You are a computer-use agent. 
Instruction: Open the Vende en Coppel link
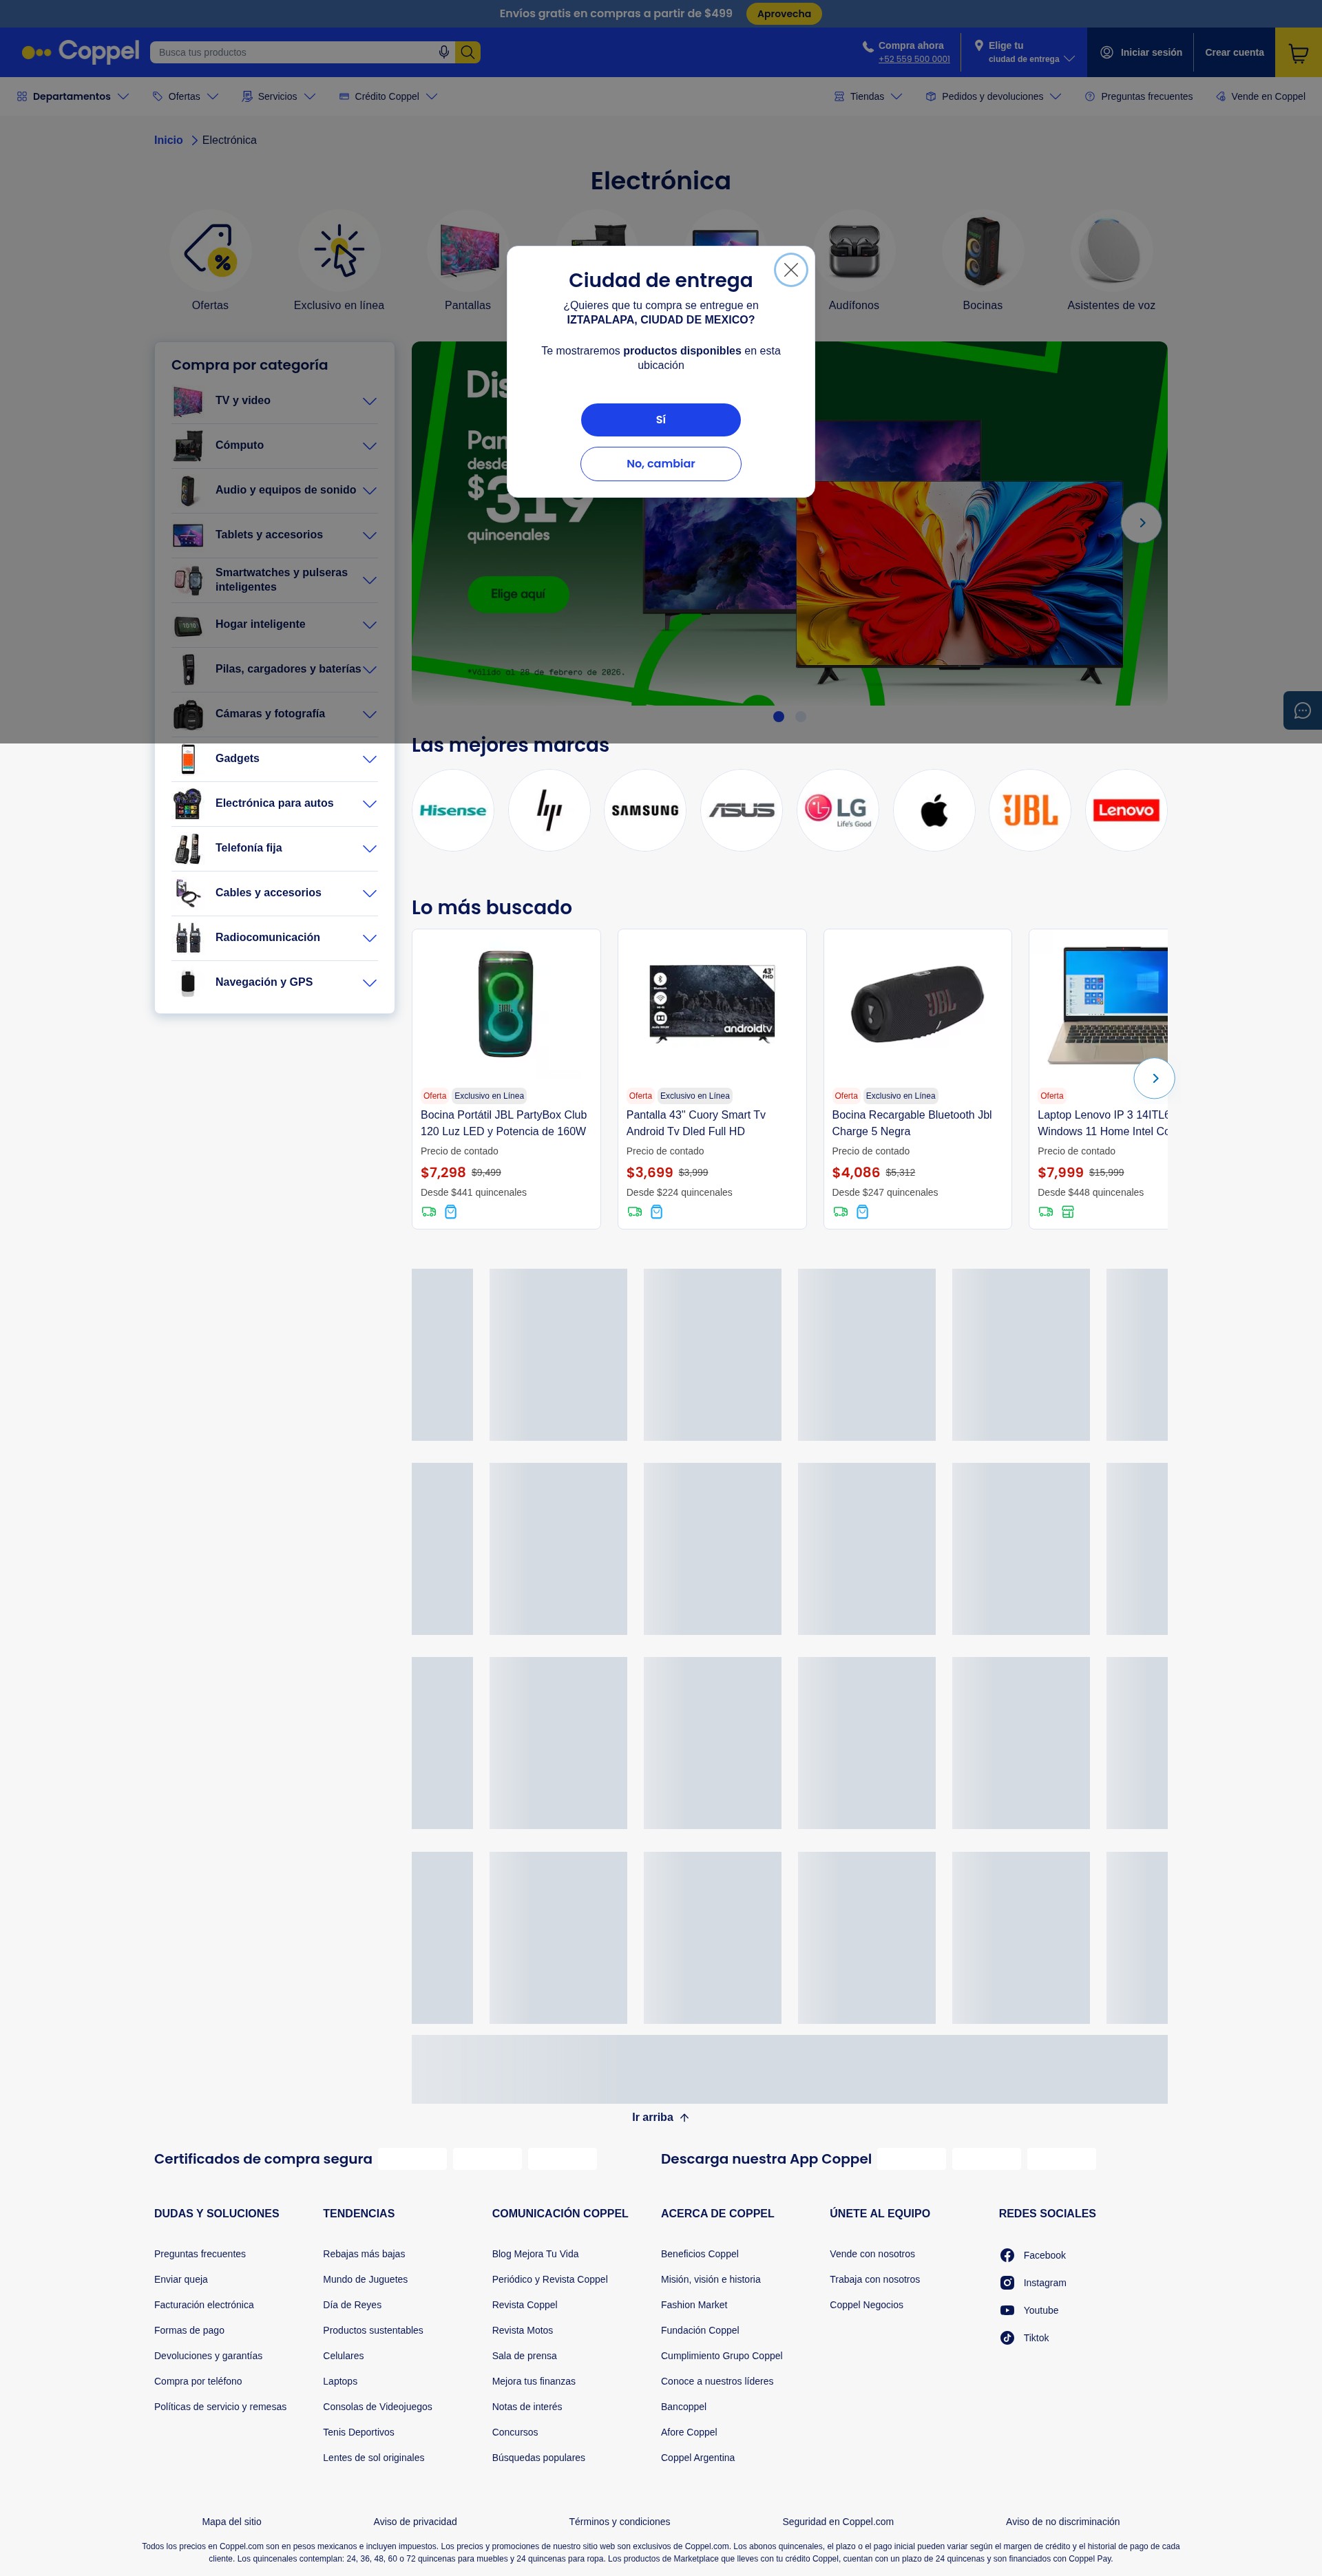point(1260,97)
